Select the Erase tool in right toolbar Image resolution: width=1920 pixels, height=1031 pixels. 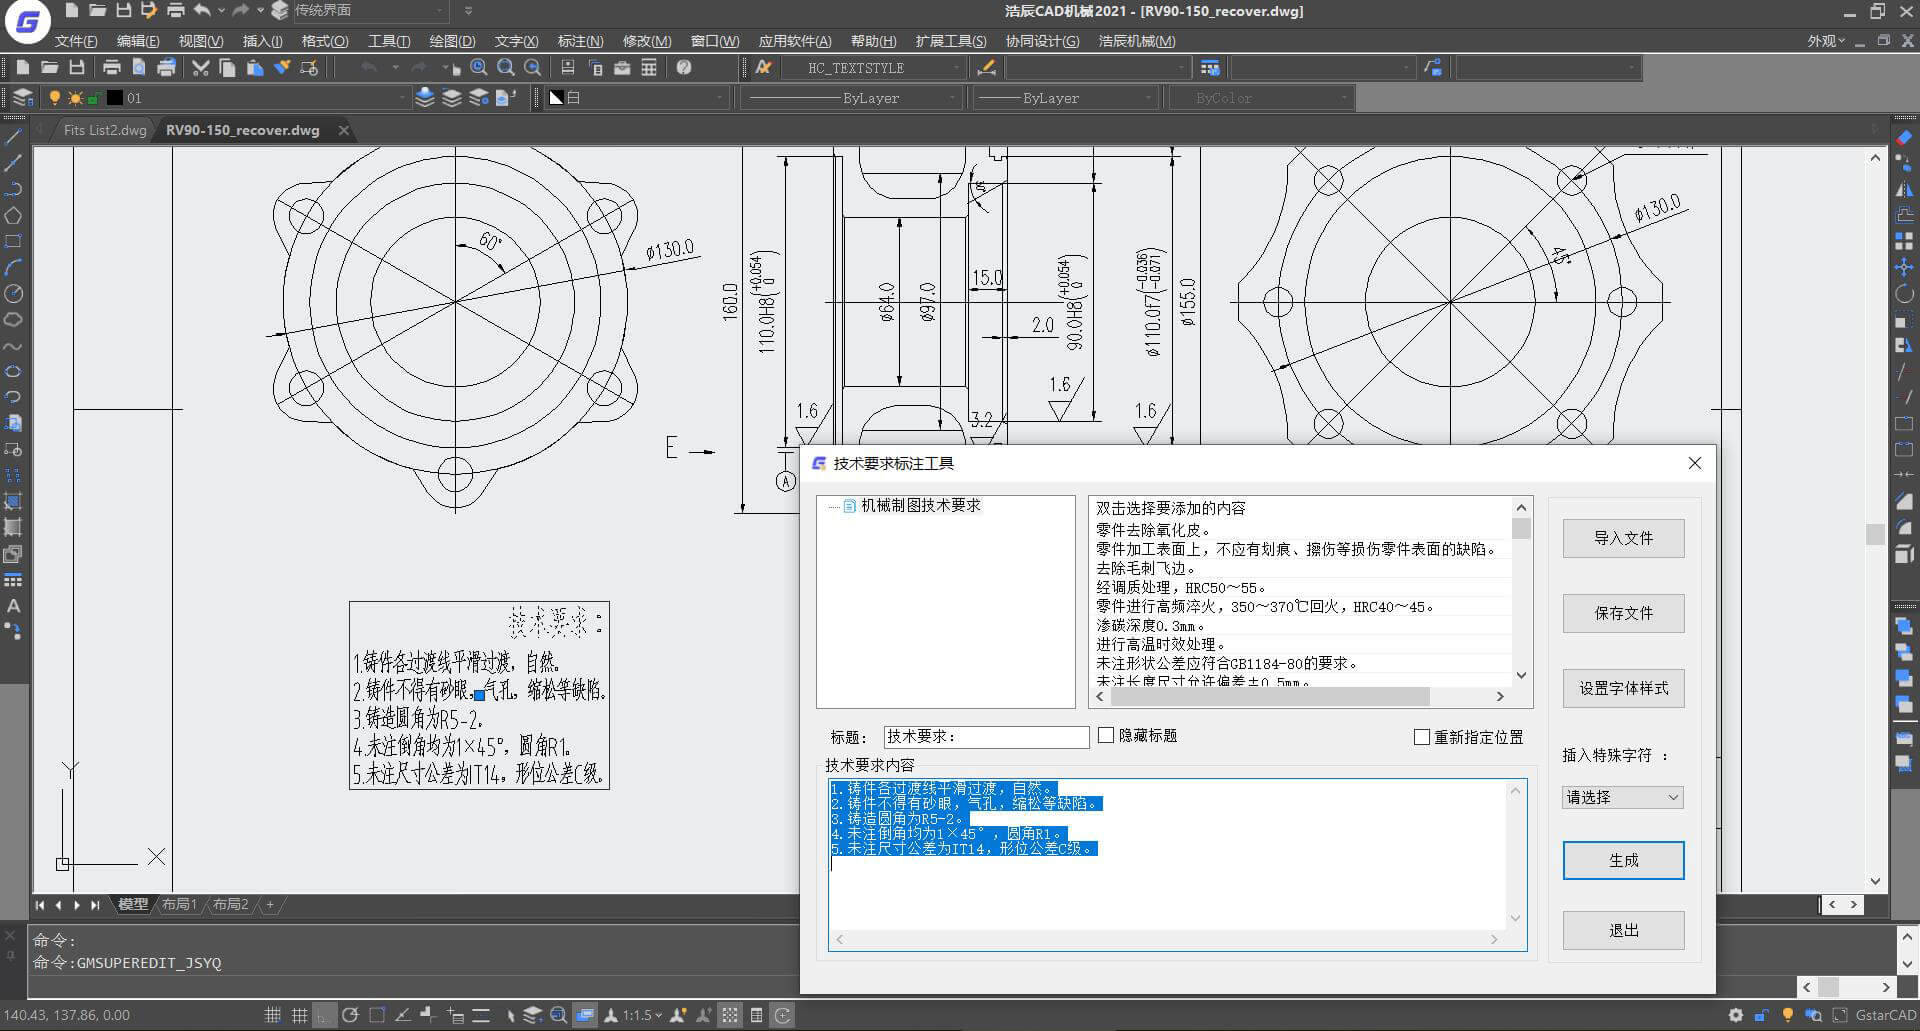click(x=1904, y=137)
